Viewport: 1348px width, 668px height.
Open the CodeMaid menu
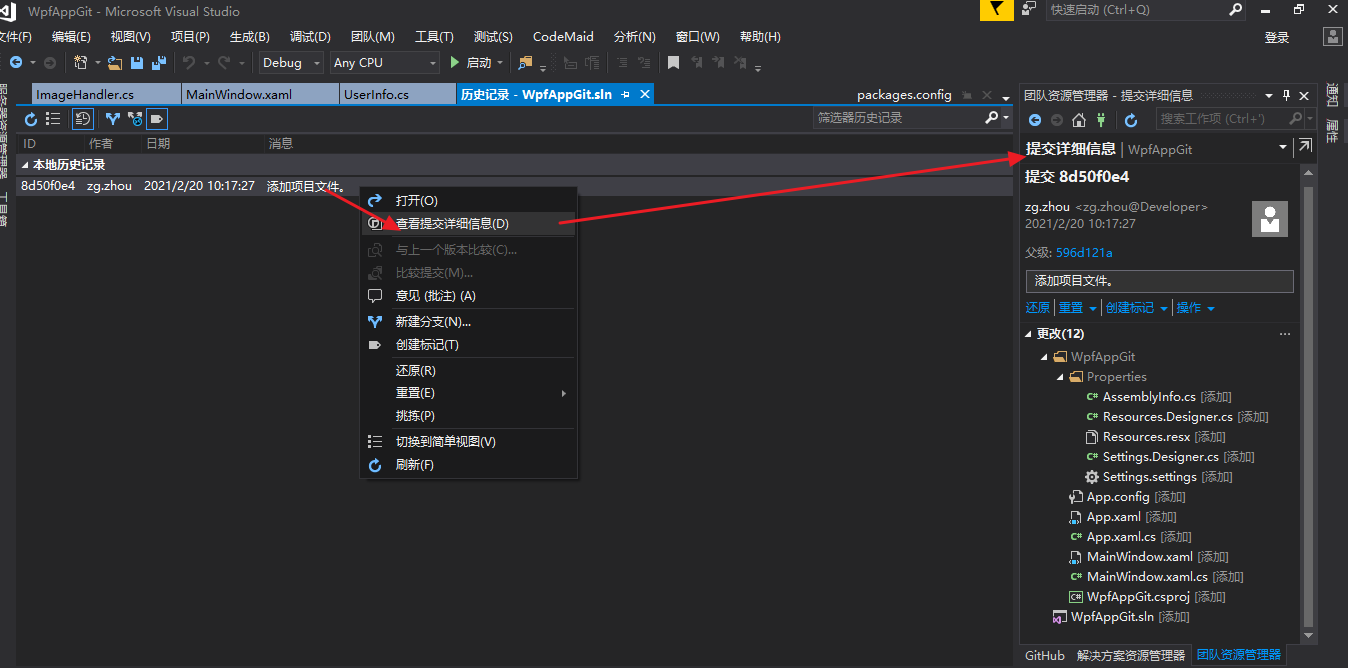[563, 36]
